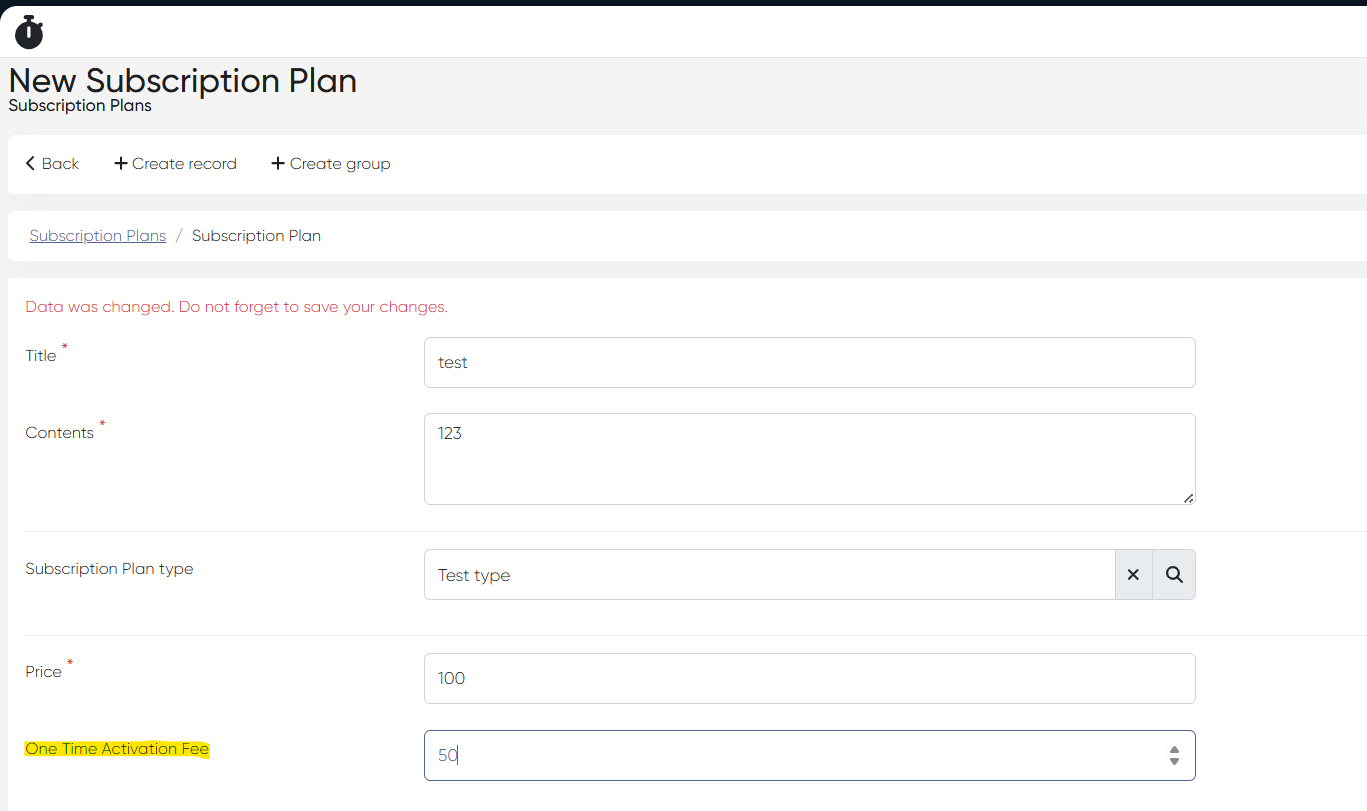Go back using the Back button
The height and width of the screenshot is (811, 1367).
(52, 164)
